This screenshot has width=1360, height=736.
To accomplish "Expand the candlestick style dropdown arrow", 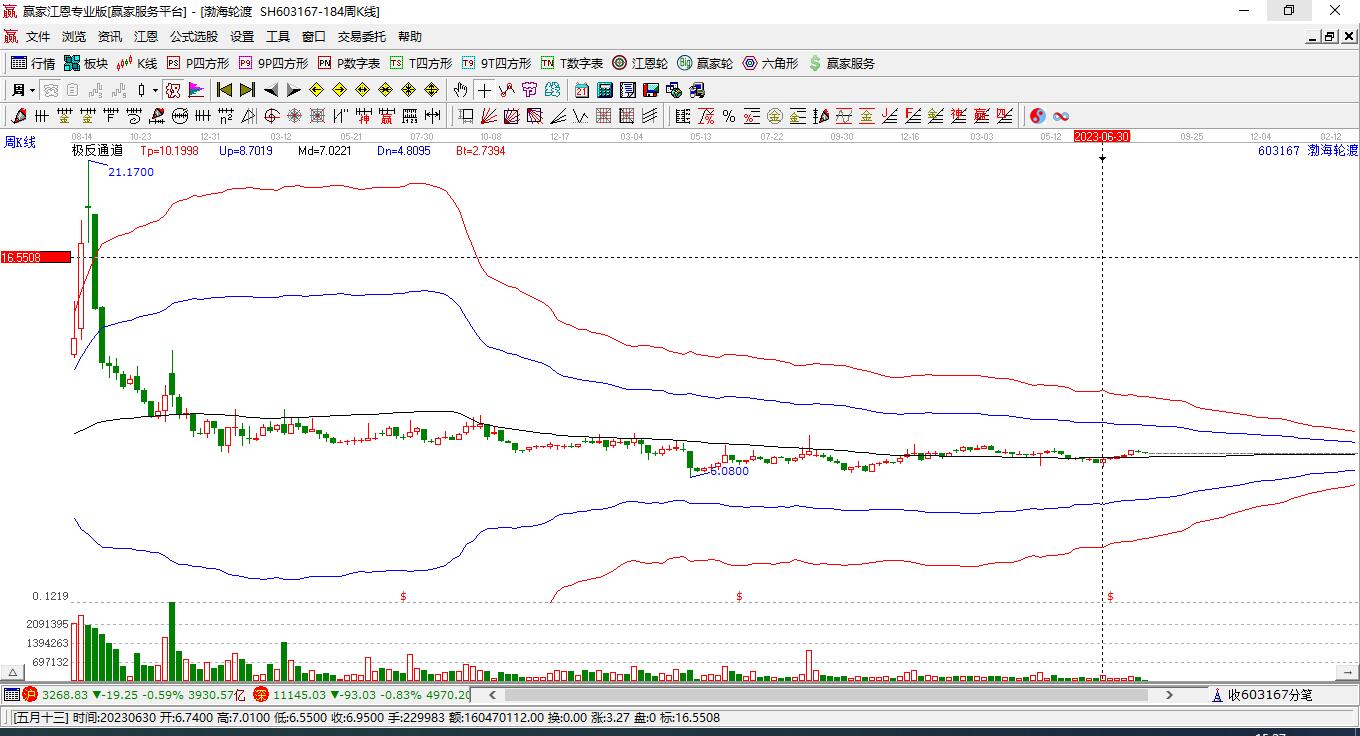I will click(155, 90).
